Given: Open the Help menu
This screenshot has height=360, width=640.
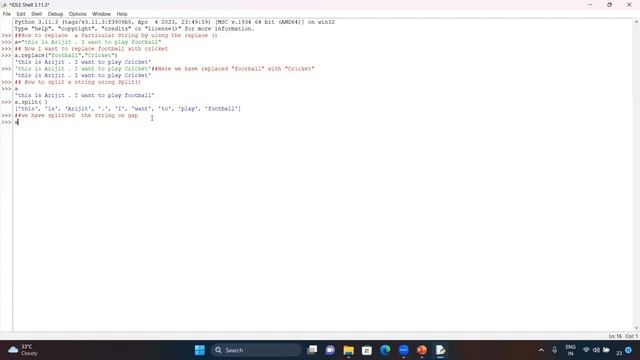Looking at the screenshot, I should [x=122, y=14].
